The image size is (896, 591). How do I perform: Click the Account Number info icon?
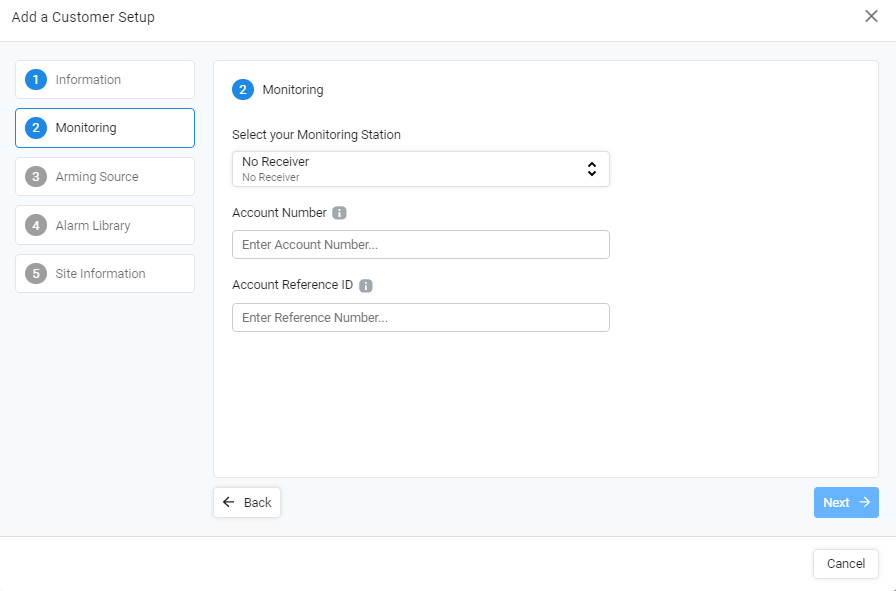coord(339,213)
